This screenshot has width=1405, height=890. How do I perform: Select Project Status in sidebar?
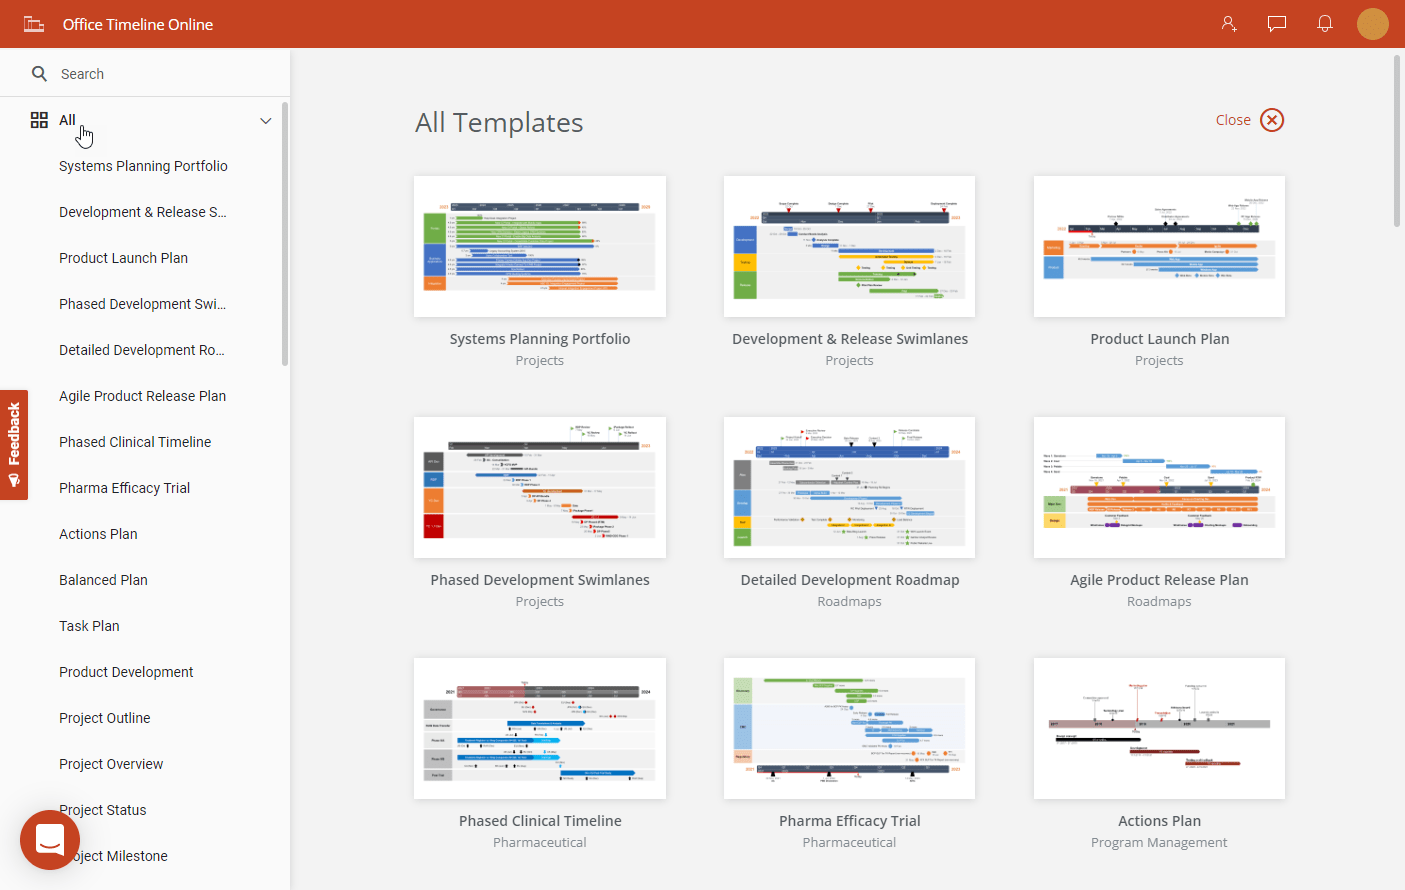pos(102,810)
